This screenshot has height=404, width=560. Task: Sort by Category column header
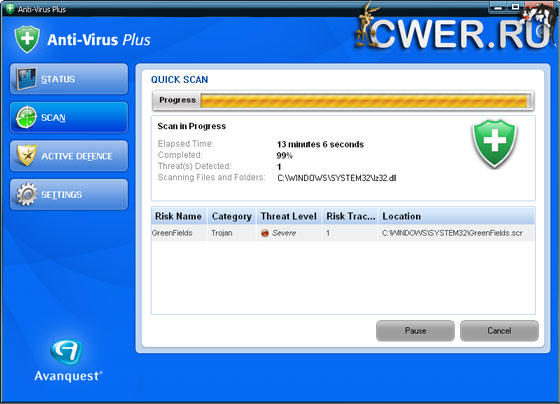click(x=232, y=216)
